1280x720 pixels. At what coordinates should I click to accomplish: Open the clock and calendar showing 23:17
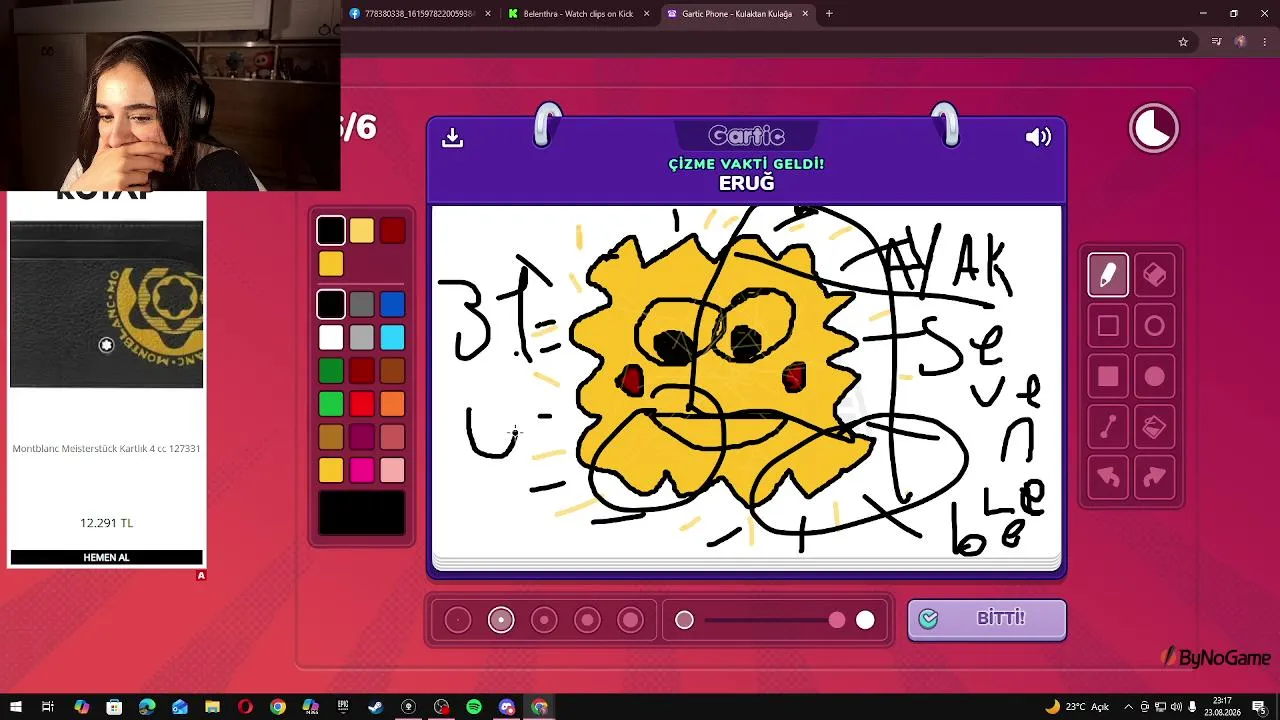[x=1222, y=707]
